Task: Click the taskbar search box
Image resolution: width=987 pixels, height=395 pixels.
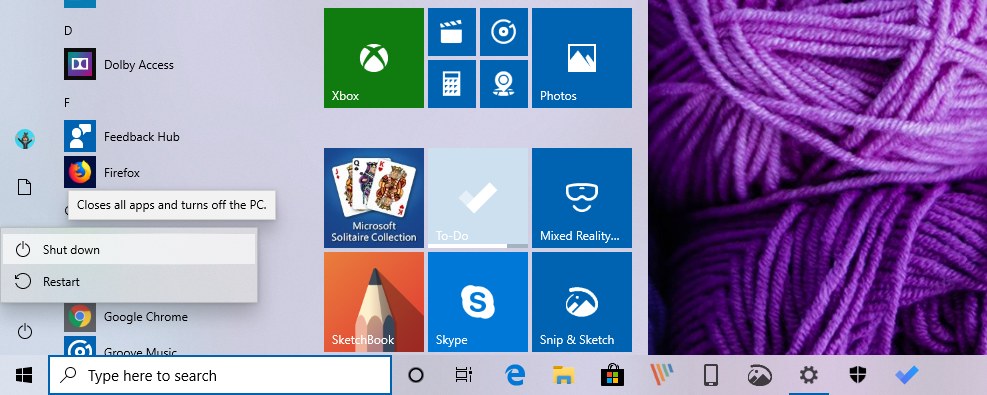Action: [x=220, y=376]
